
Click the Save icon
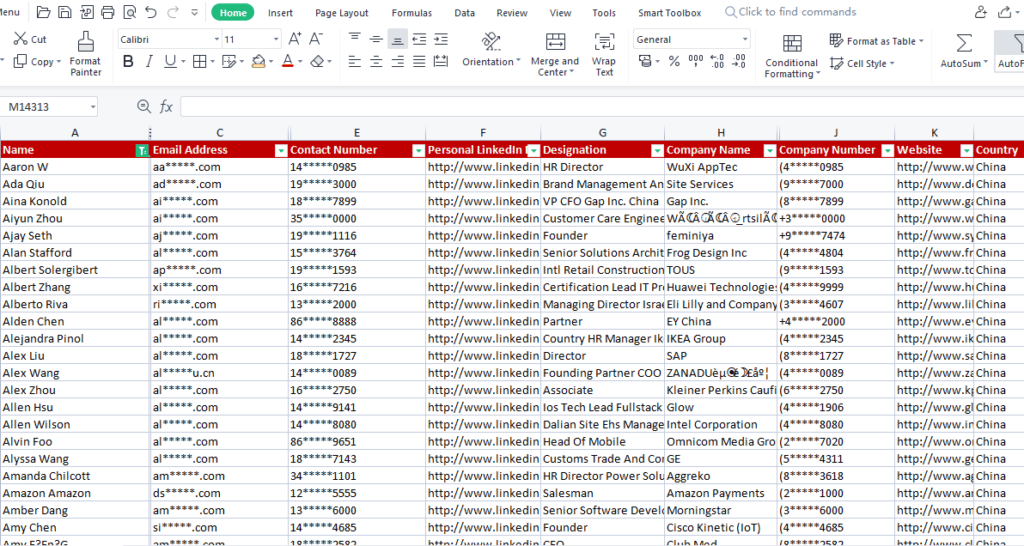[x=65, y=12]
